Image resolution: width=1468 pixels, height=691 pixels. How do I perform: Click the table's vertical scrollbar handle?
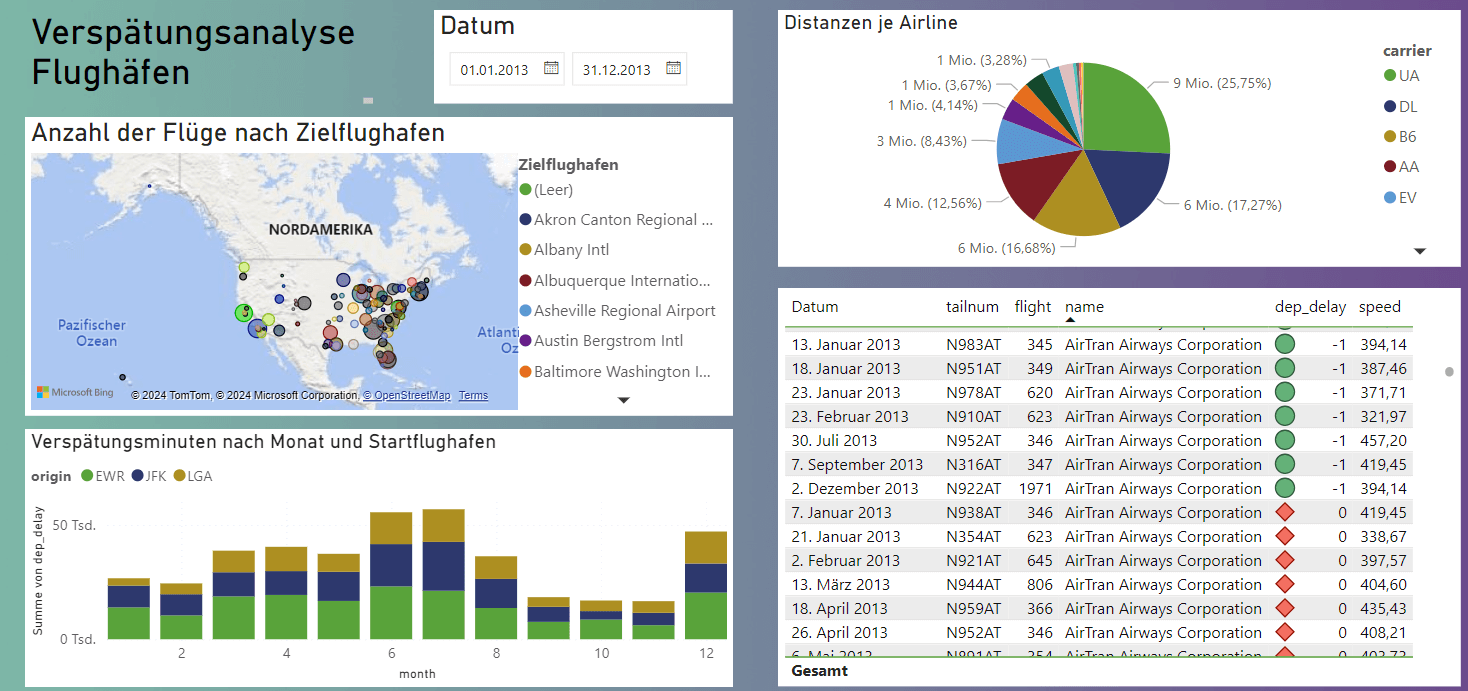coord(1449,372)
